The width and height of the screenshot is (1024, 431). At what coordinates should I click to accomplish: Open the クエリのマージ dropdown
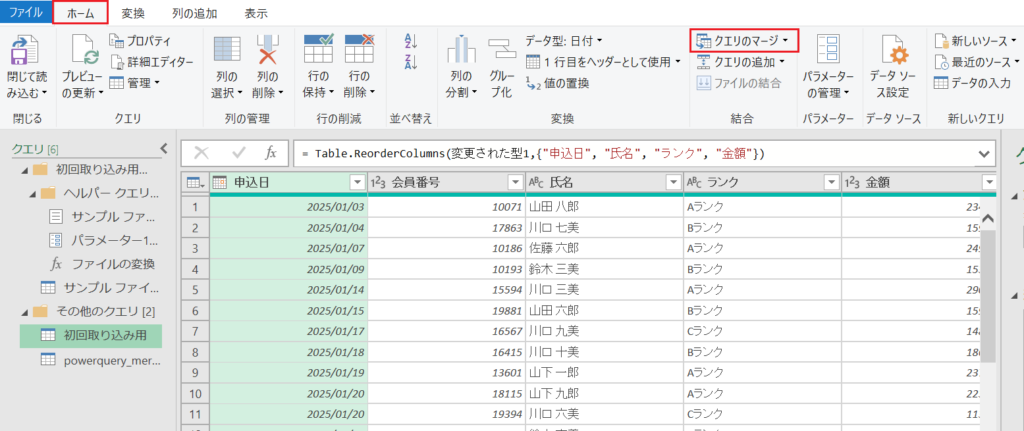[x=743, y=41]
